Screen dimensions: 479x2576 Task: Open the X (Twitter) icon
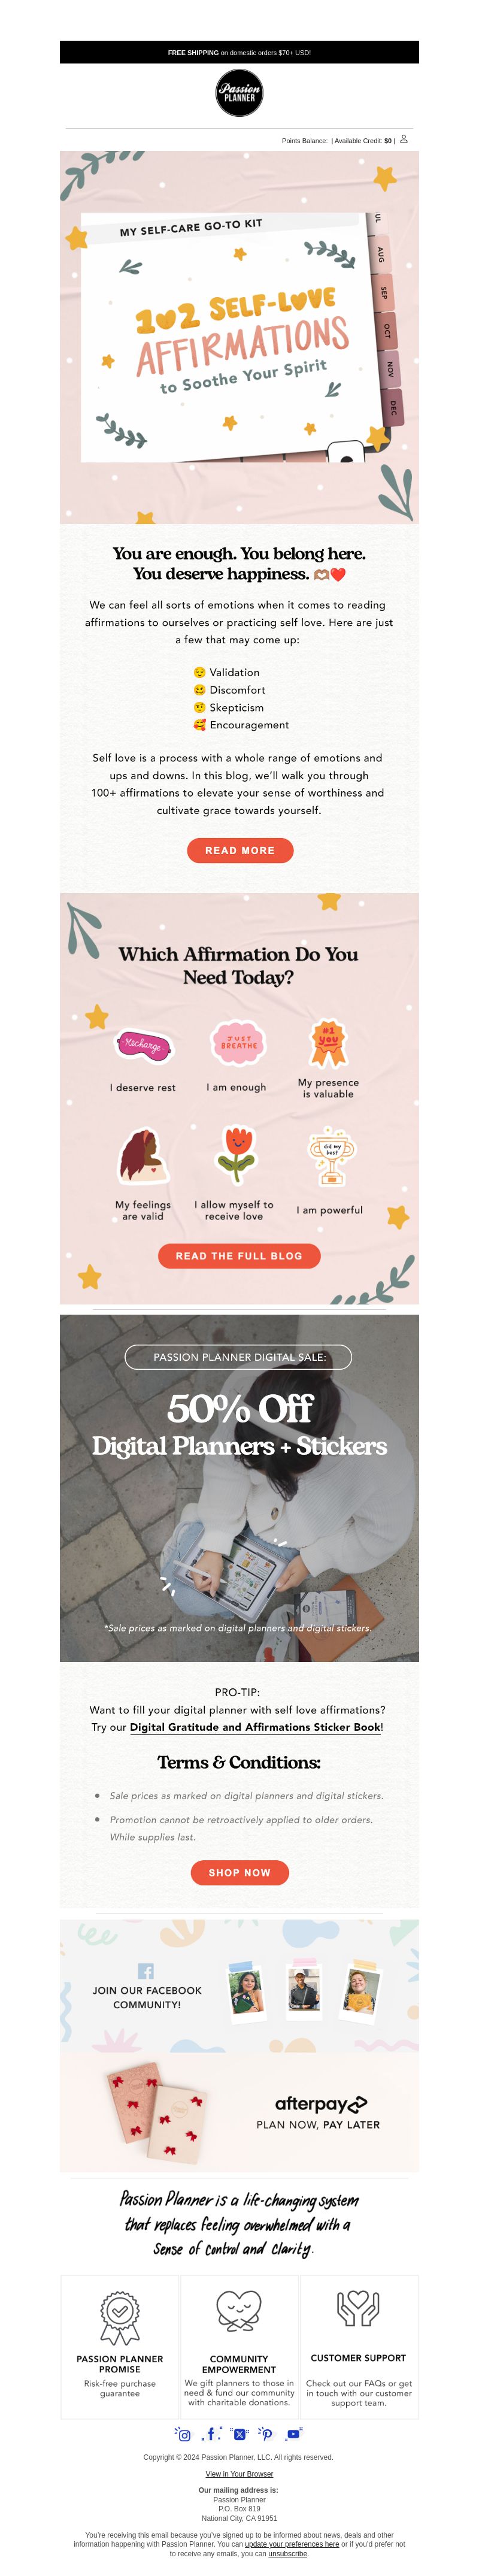(x=239, y=2434)
